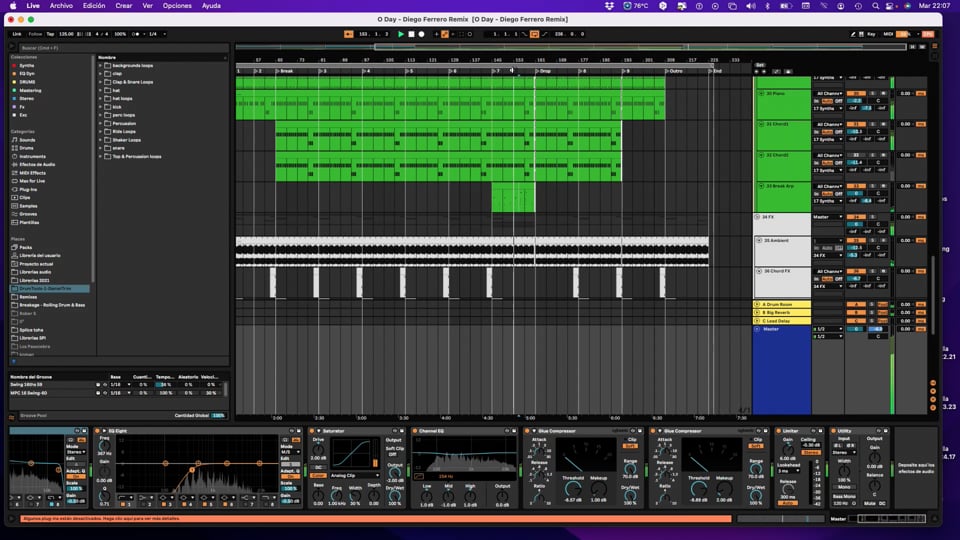
Task: Open the quantization 1/4 dropdown
Action: click(157, 34)
